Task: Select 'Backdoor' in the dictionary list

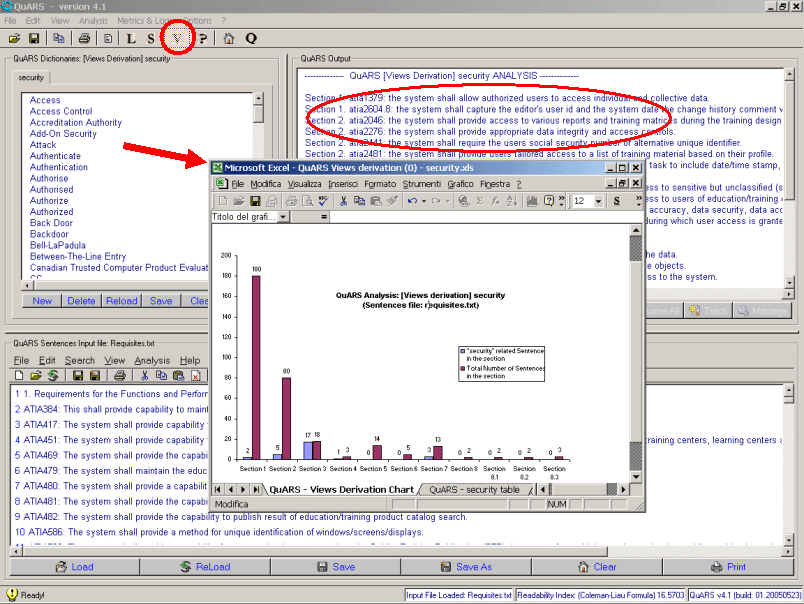Action: 49,234
